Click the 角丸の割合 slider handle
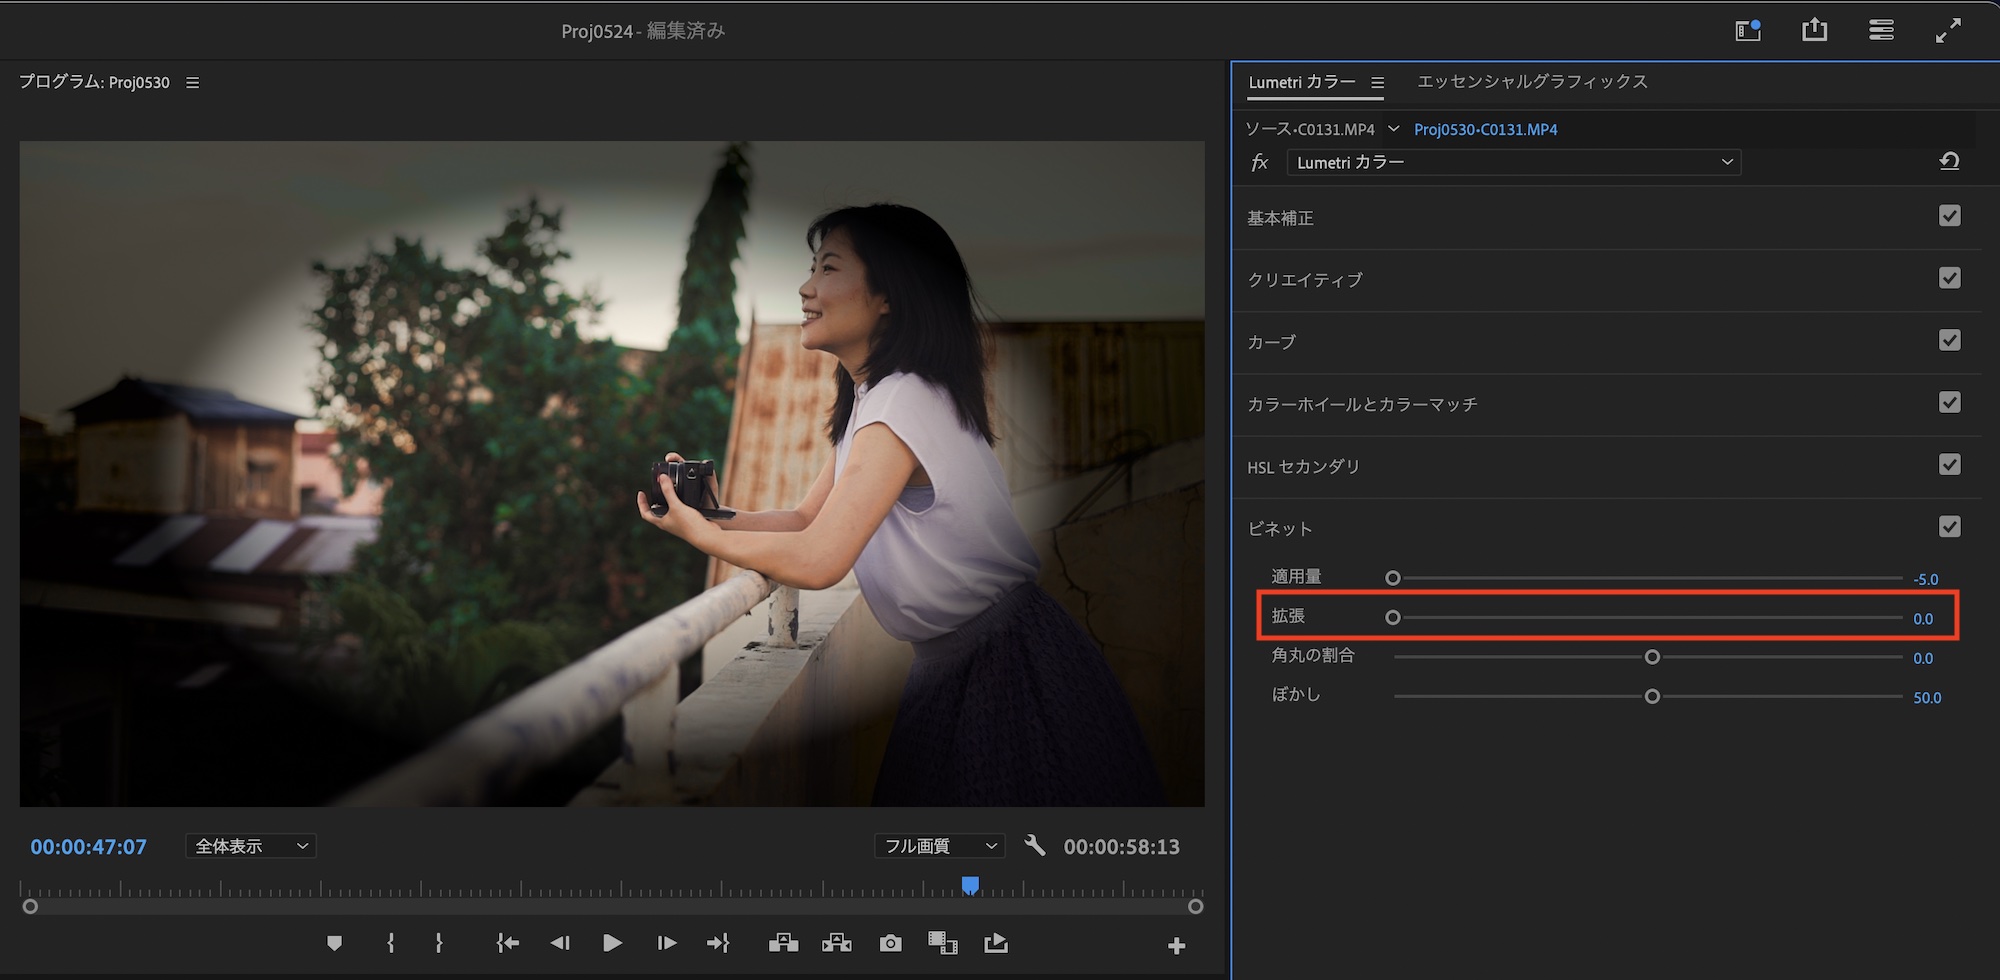 [x=1652, y=657]
